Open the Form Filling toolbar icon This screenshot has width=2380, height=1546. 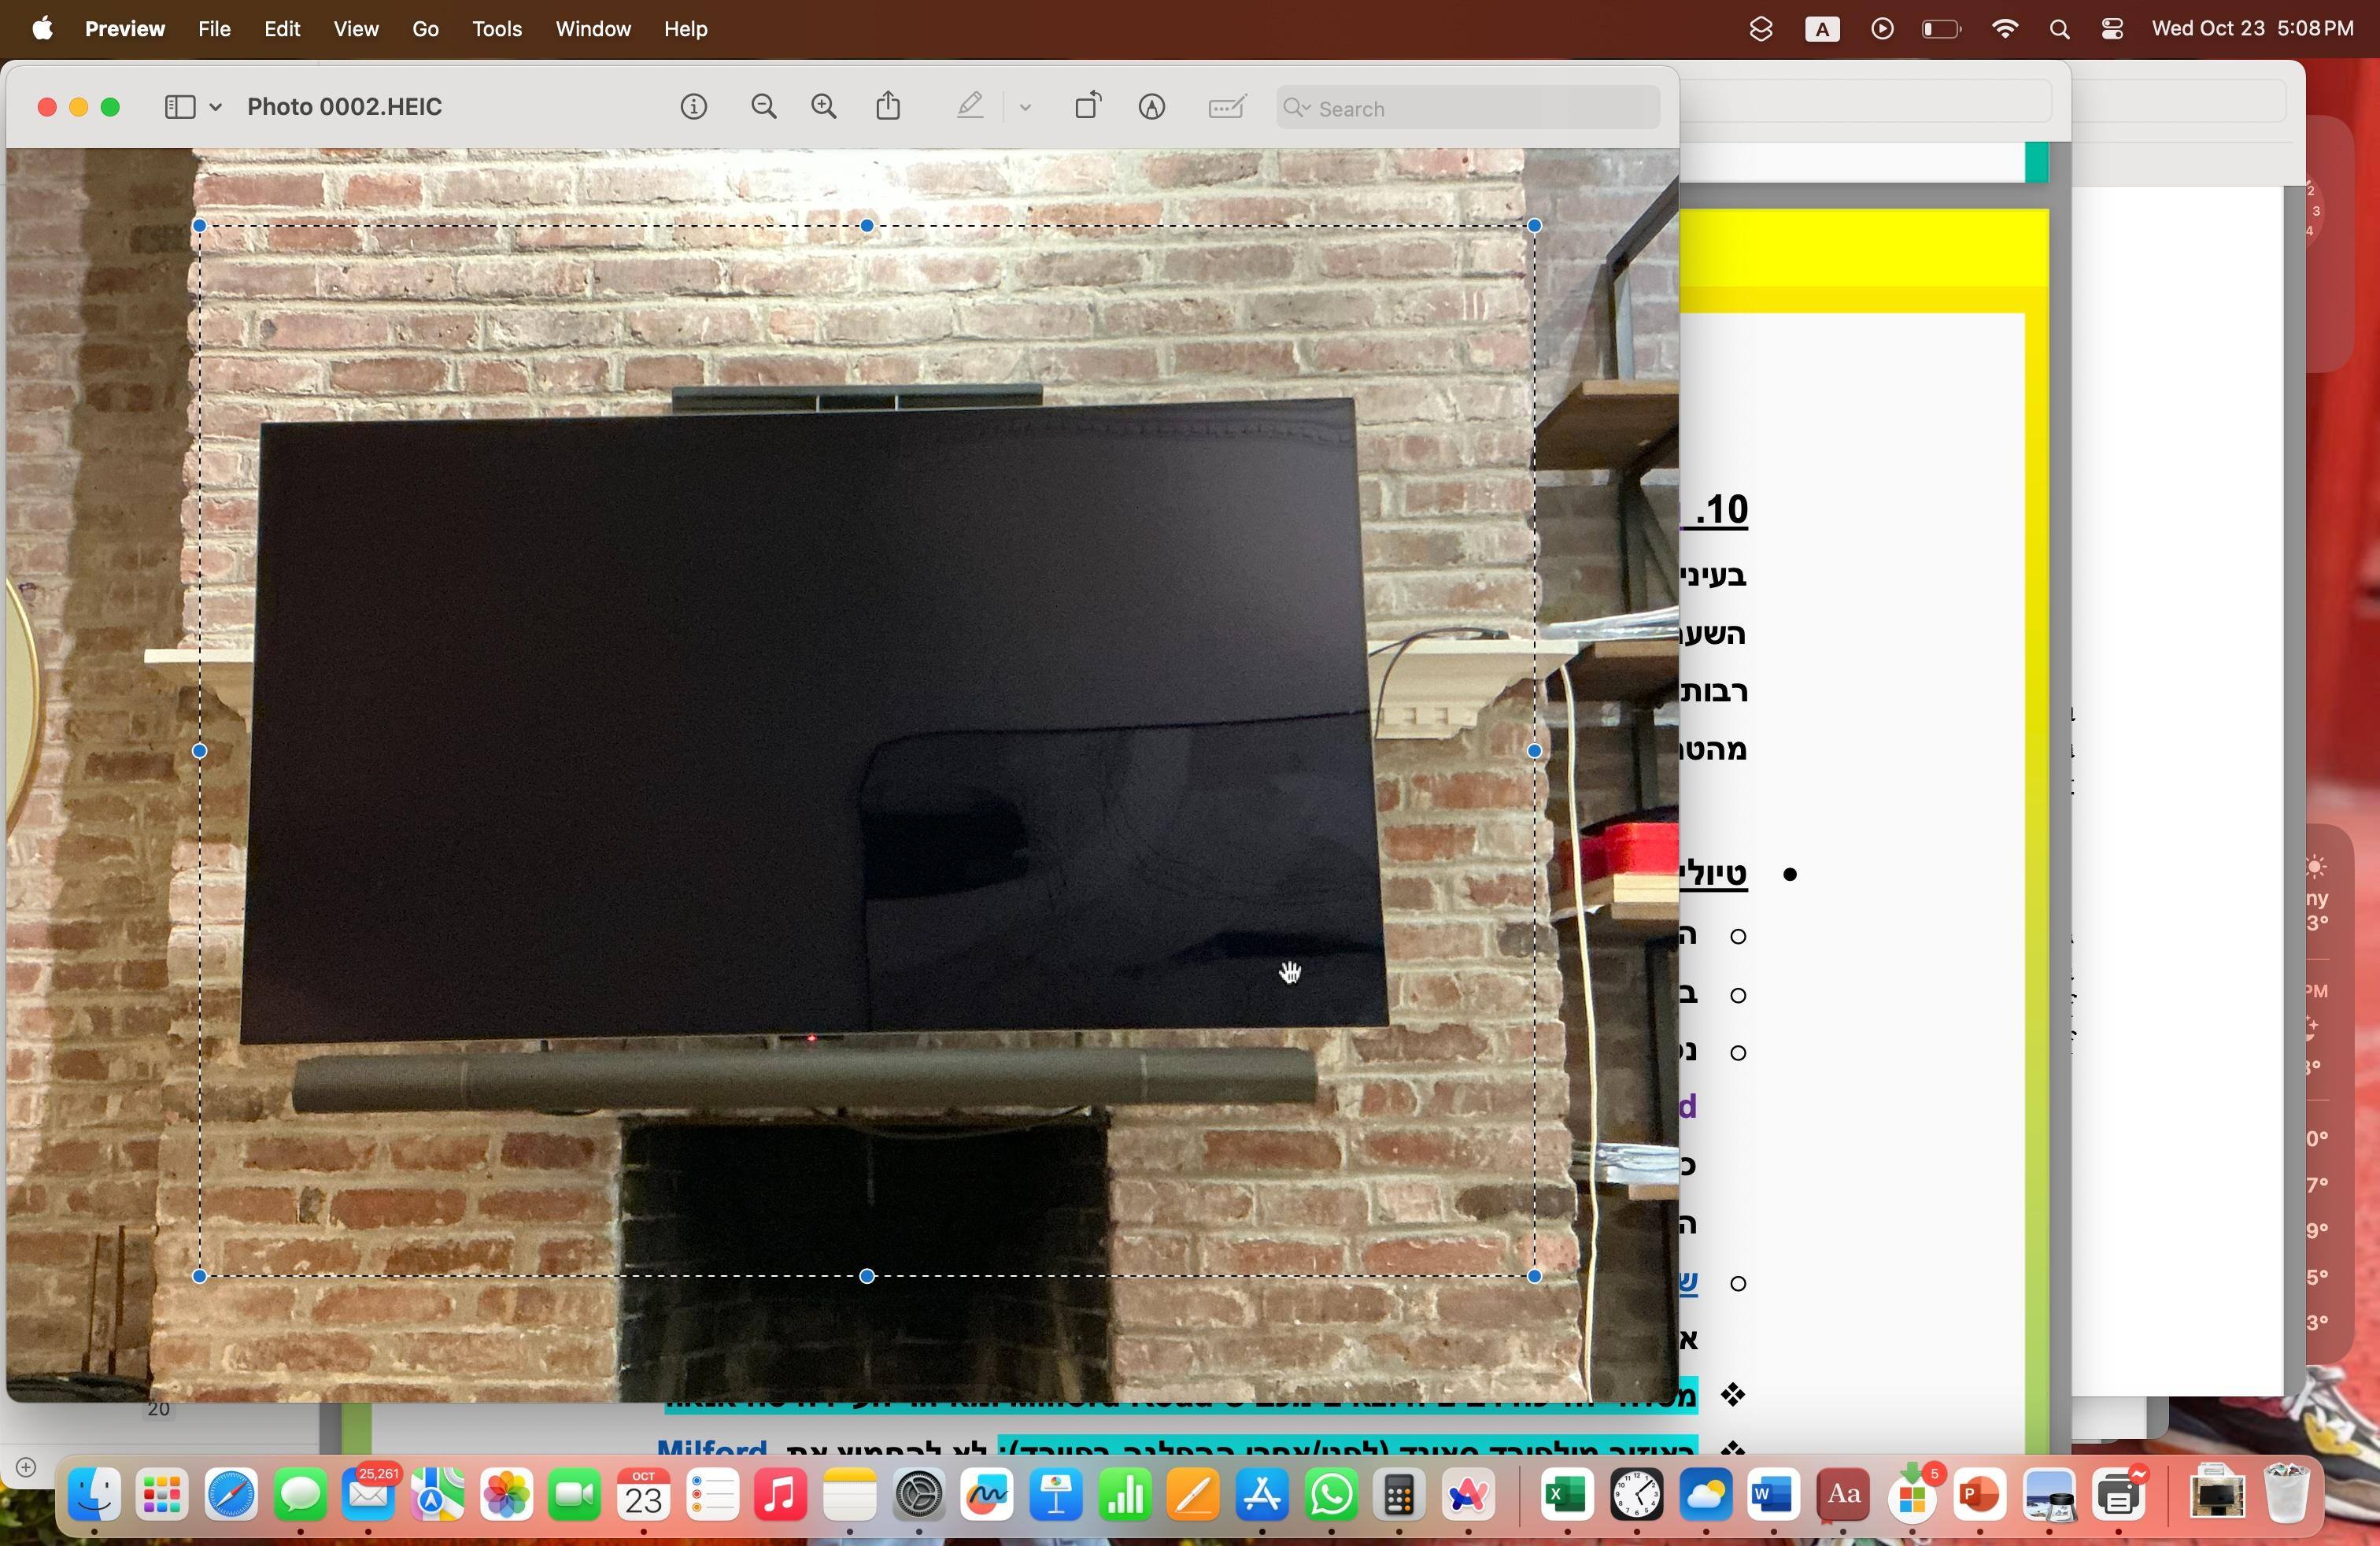pyautogui.click(x=1226, y=107)
